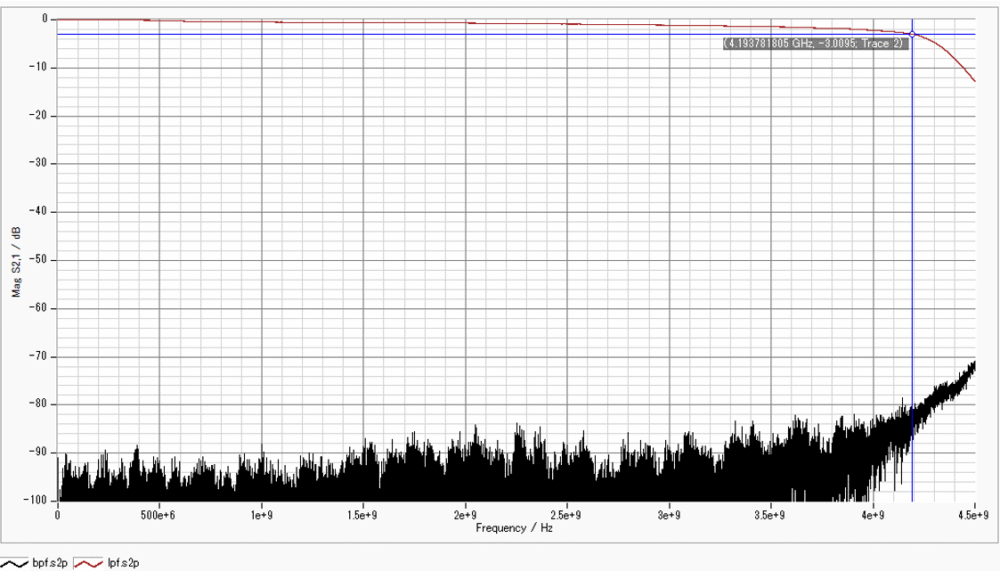Screen dimensions: 1000x571
Task: Click the 2e+9 x-axis tick label
Action: (x=466, y=515)
